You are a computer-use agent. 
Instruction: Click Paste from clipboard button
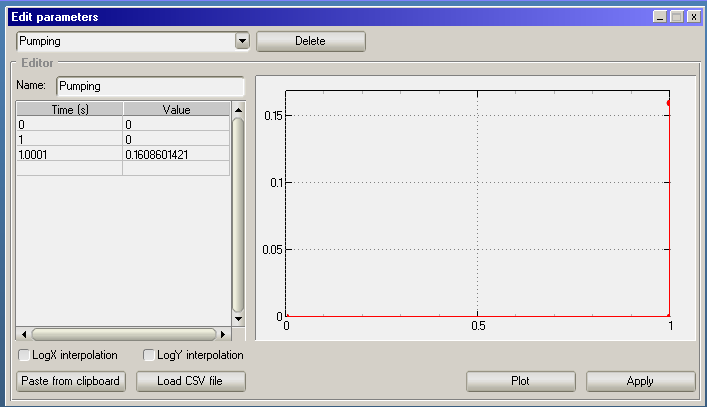[x=71, y=381]
